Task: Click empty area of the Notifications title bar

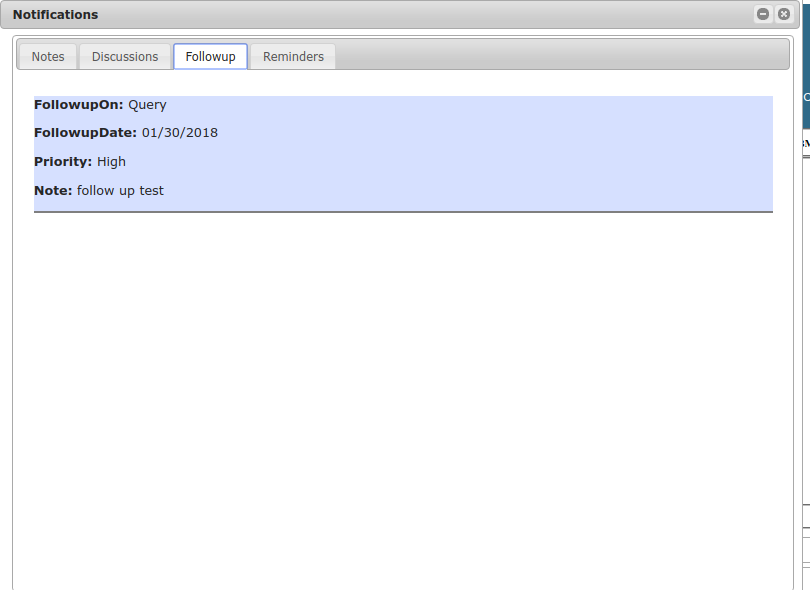Action: (400, 15)
